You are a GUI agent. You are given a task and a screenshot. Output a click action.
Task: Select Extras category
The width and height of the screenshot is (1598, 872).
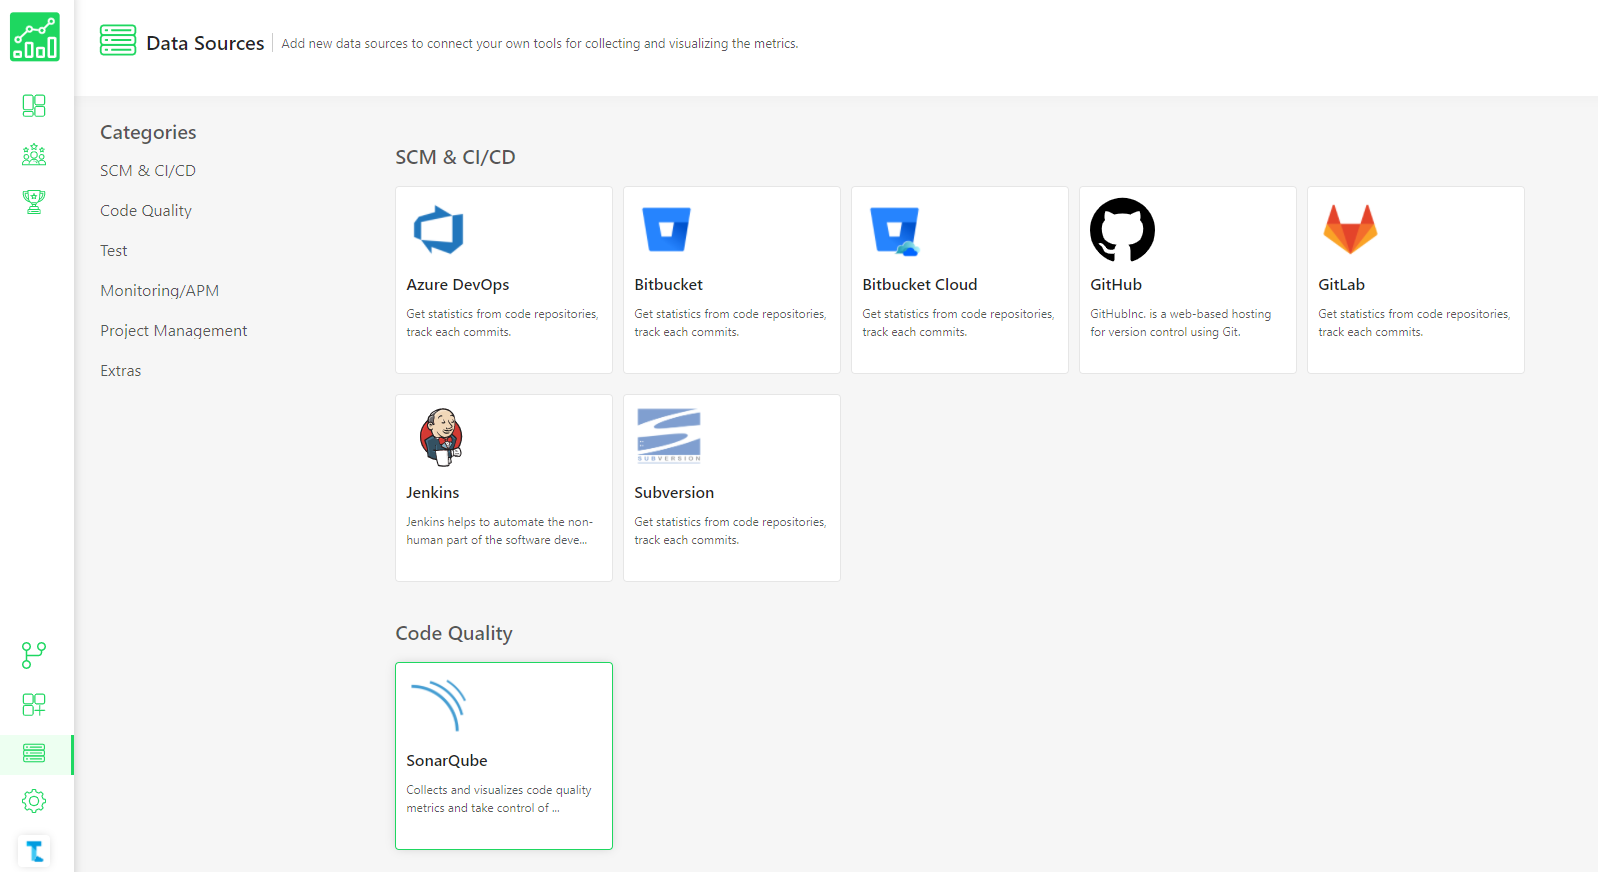point(121,371)
